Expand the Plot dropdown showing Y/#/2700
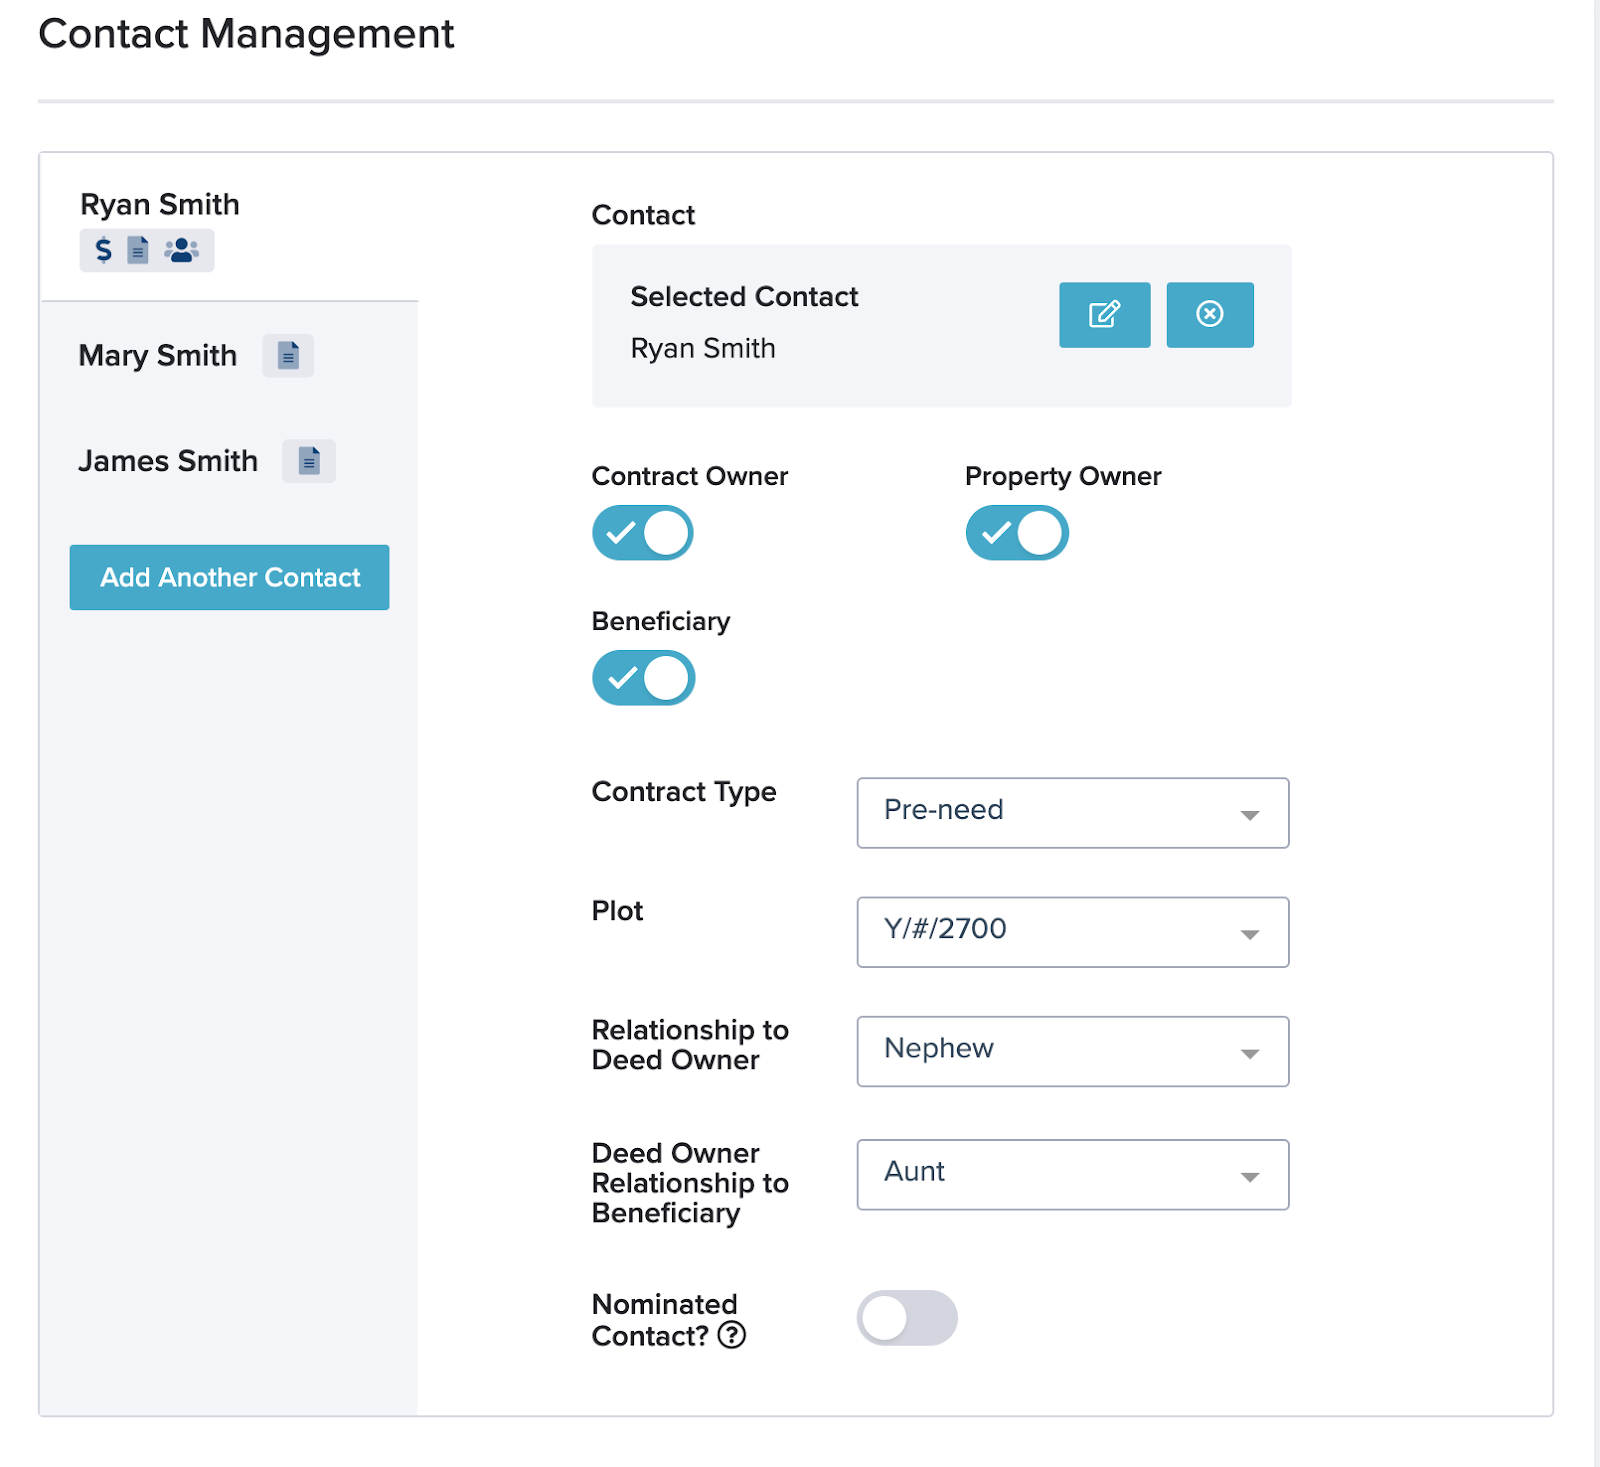Image resolution: width=1600 pixels, height=1467 pixels. (x=1072, y=932)
